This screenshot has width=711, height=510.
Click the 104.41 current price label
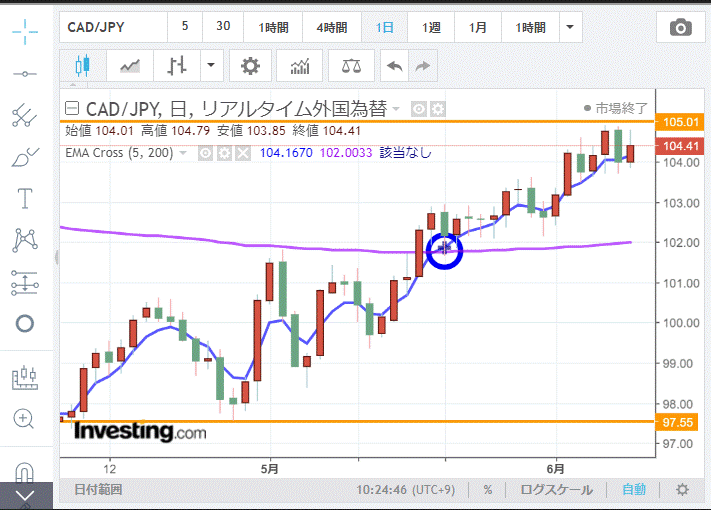(x=680, y=146)
